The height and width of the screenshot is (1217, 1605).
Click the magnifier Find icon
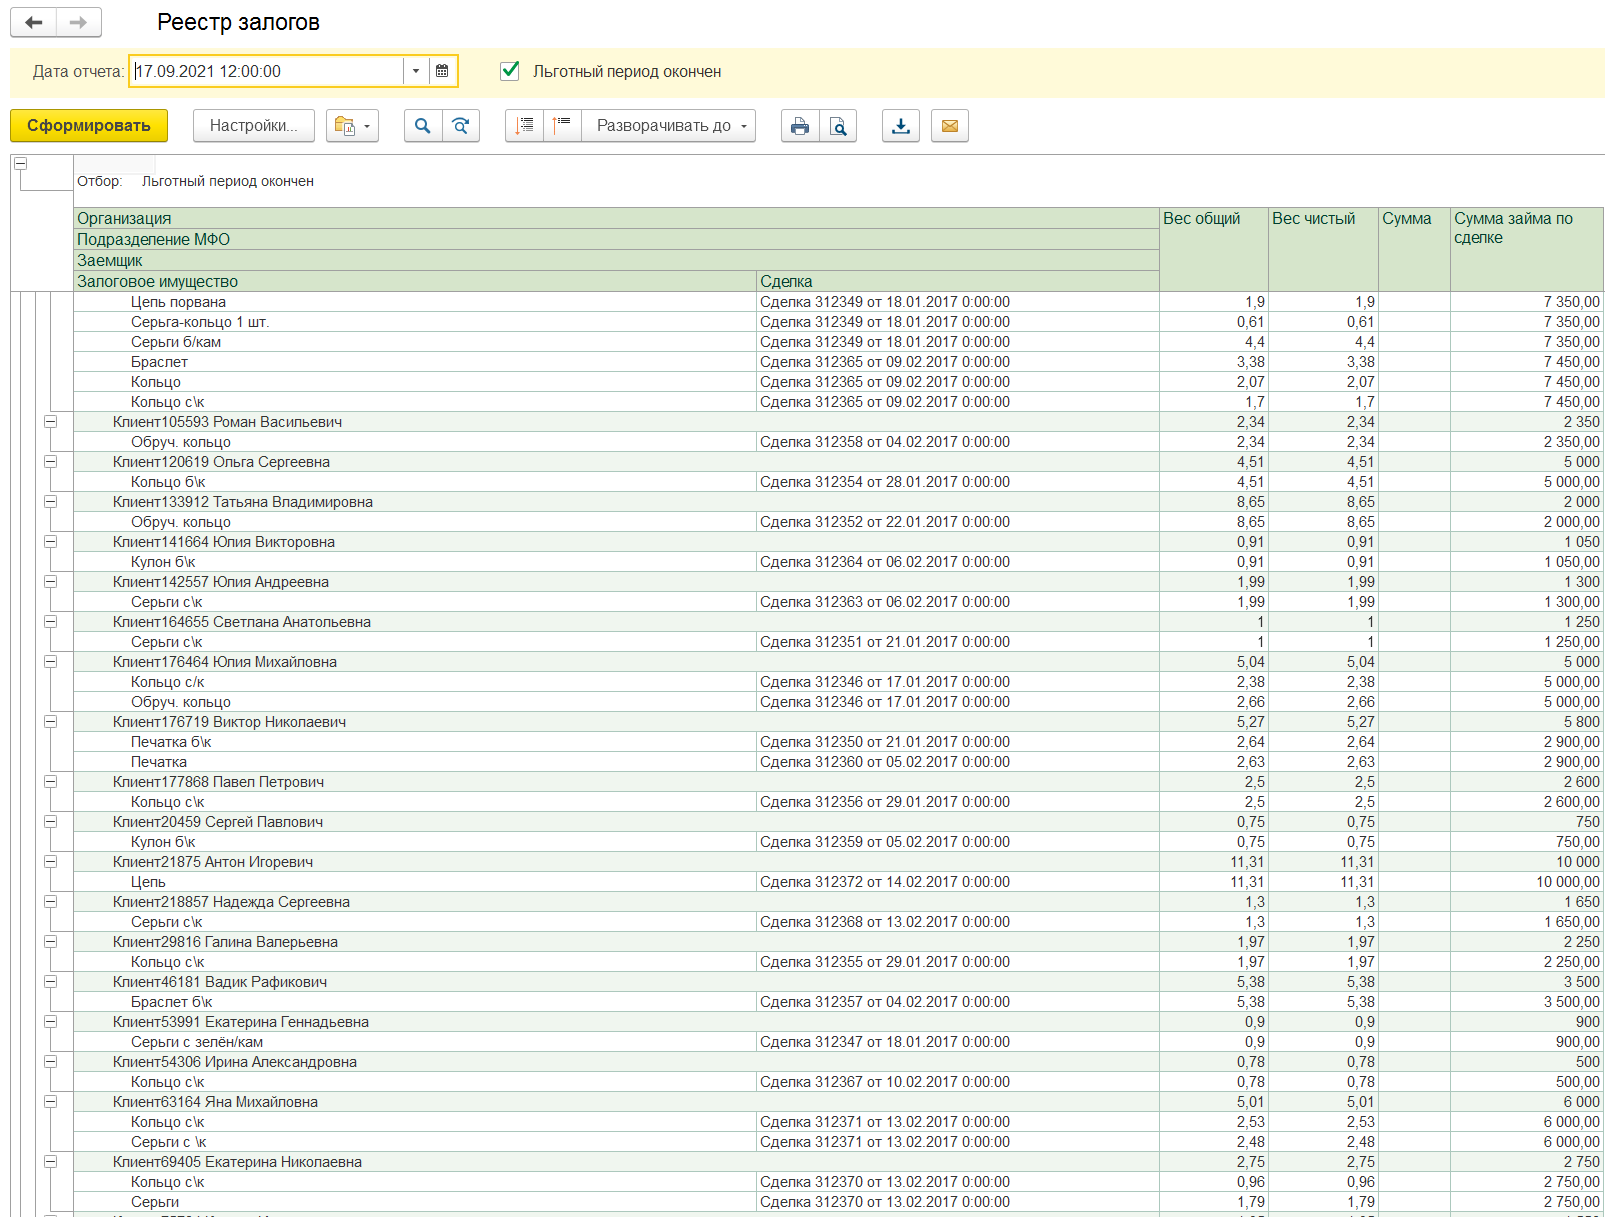[x=423, y=126]
